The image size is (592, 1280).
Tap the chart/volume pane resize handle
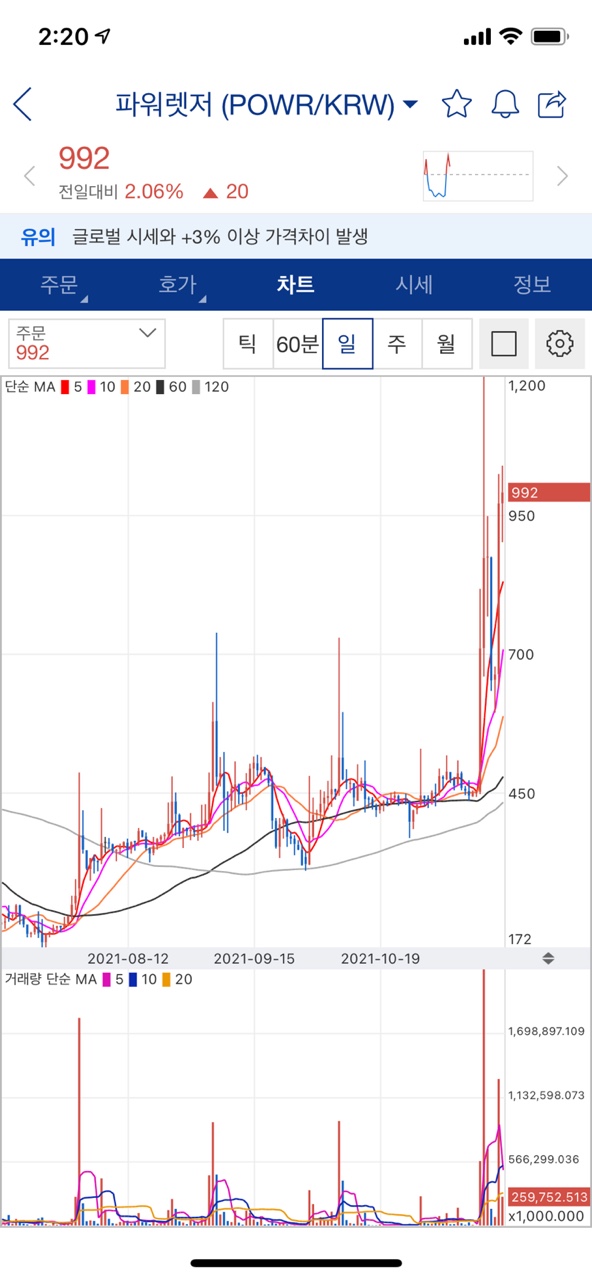548,958
